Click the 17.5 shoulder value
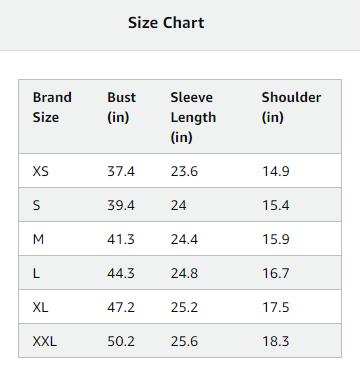Image resolution: width=360 pixels, height=374 pixels. [x=276, y=307]
